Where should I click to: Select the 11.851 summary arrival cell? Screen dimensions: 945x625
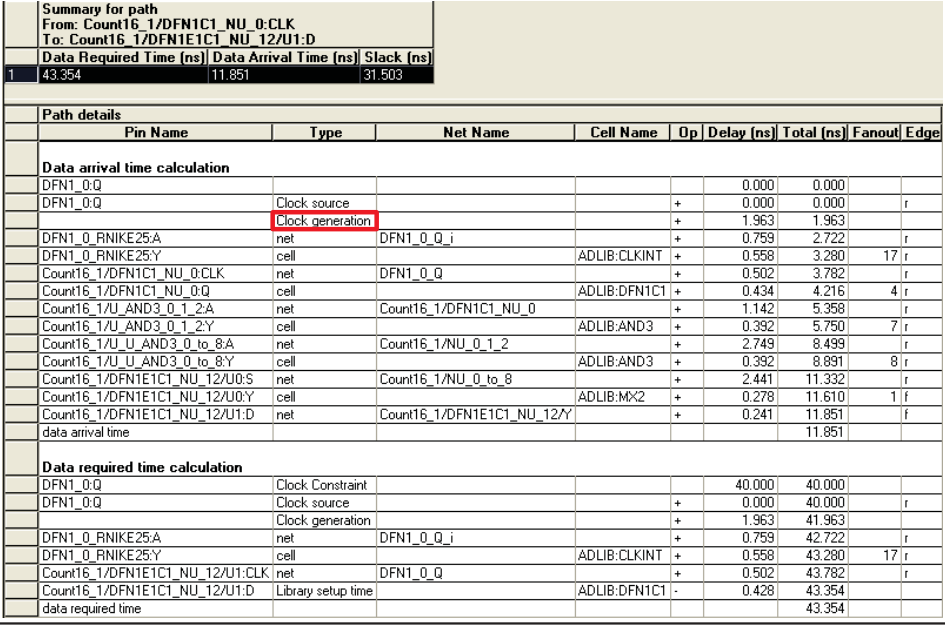tap(284, 75)
